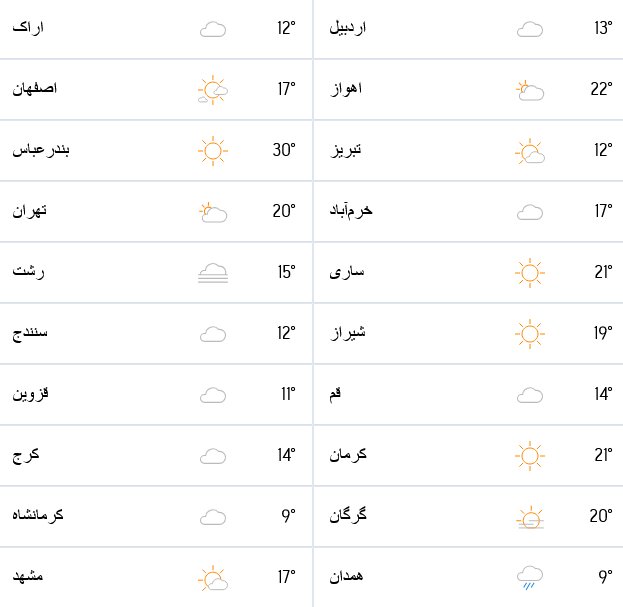Click the sunny icon for شیراز

click(530, 333)
